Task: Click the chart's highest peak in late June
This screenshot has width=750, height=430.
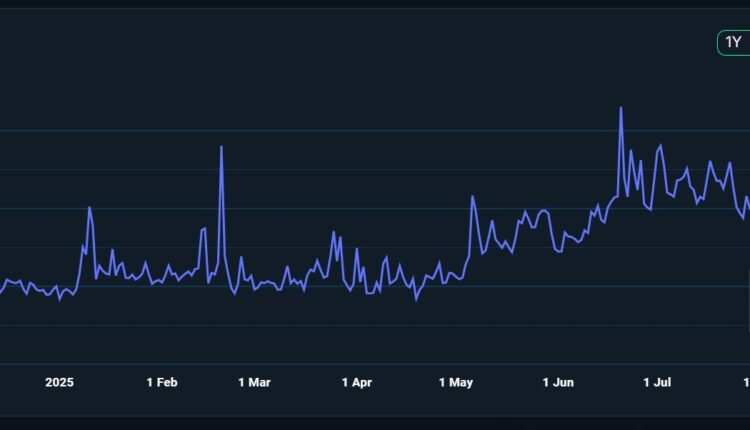Action: pos(621,108)
